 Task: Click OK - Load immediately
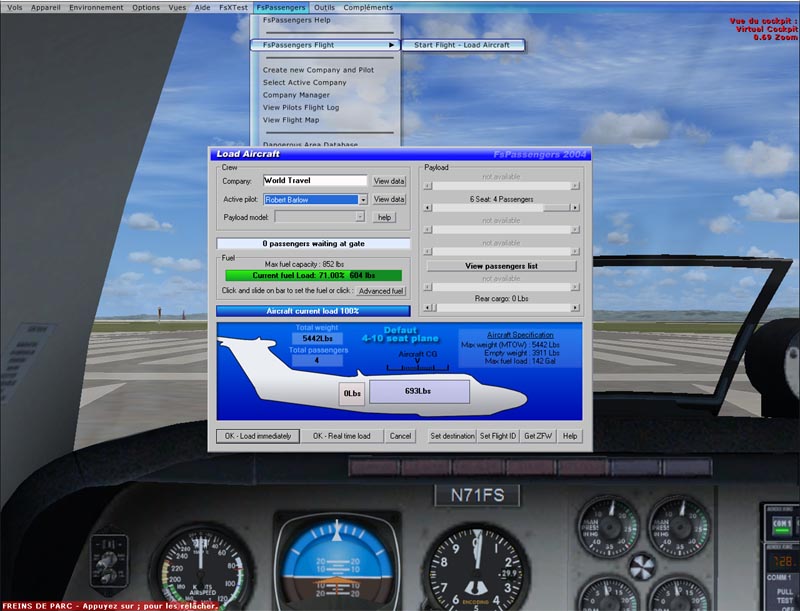tap(258, 436)
